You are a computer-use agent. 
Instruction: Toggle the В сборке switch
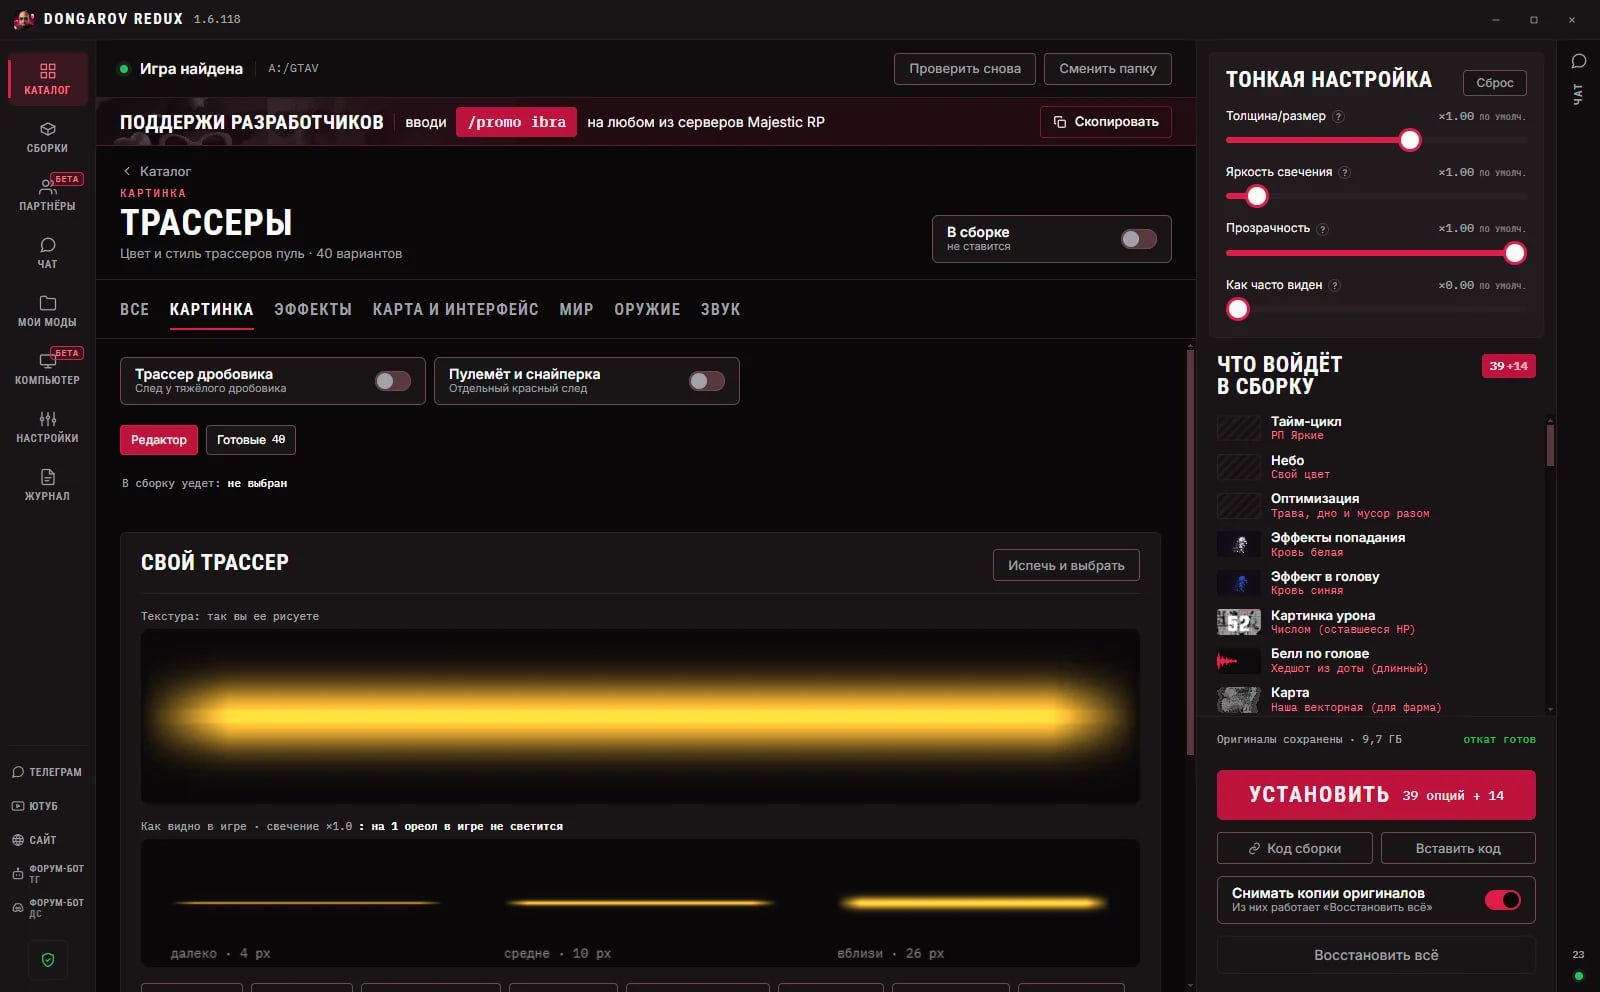click(1138, 239)
